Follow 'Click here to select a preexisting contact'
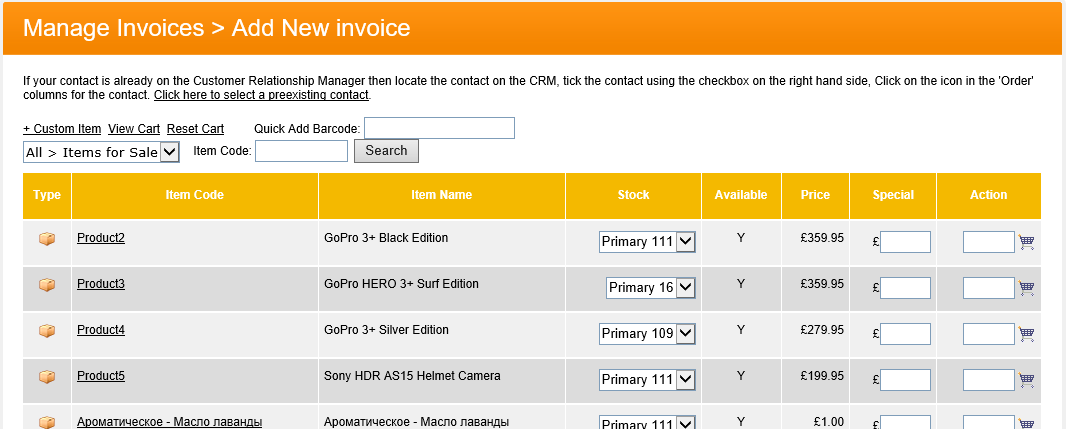 tap(261, 95)
